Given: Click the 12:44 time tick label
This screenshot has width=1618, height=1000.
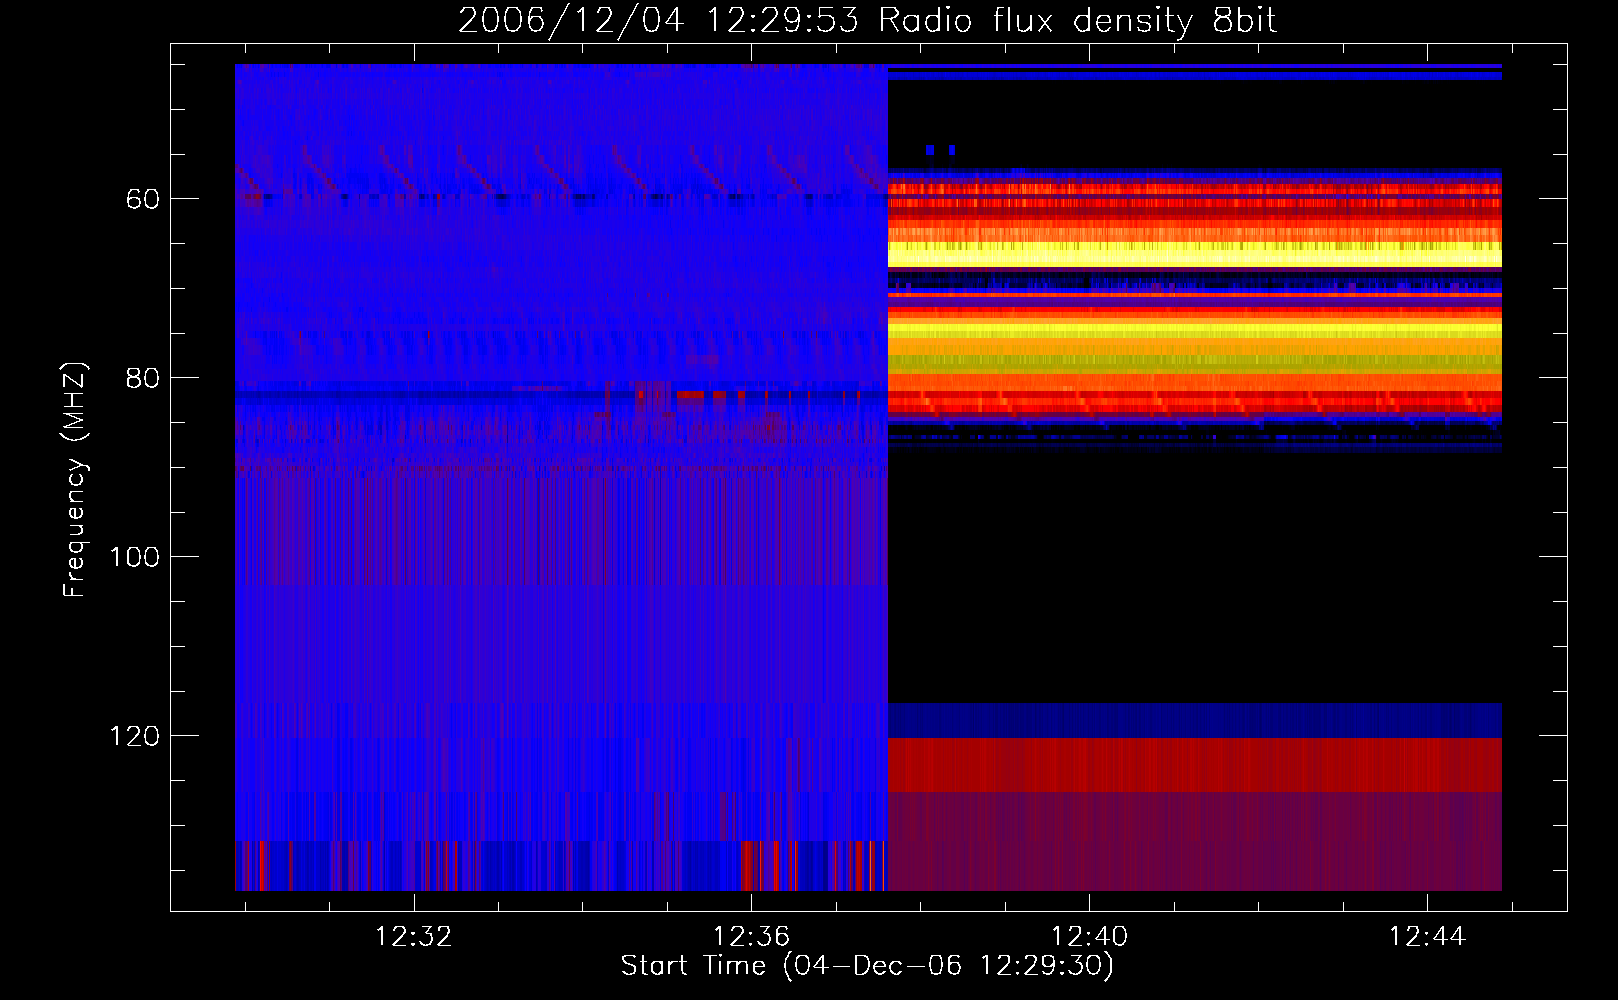Looking at the screenshot, I should [1427, 936].
